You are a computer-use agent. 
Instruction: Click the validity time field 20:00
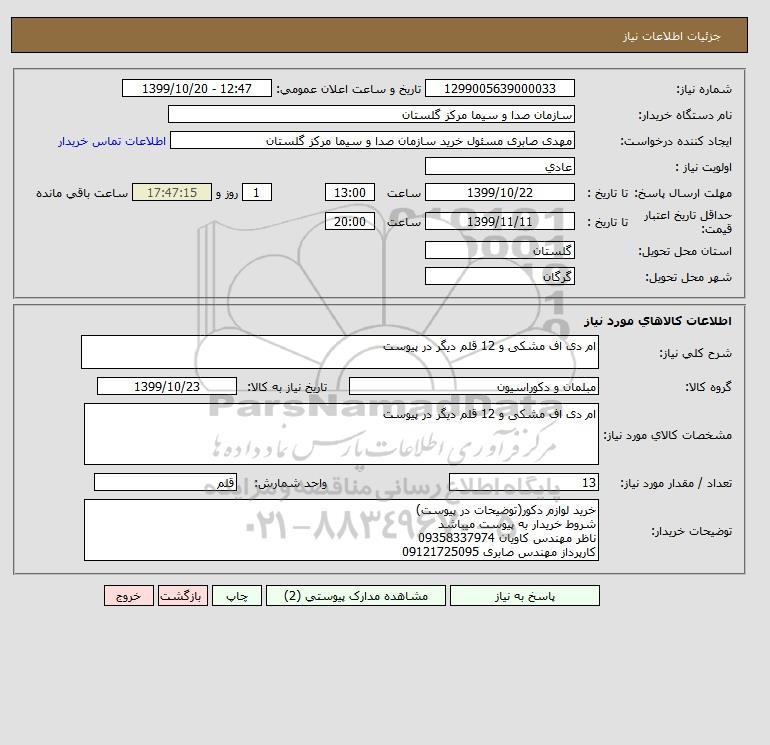[x=350, y=221]
